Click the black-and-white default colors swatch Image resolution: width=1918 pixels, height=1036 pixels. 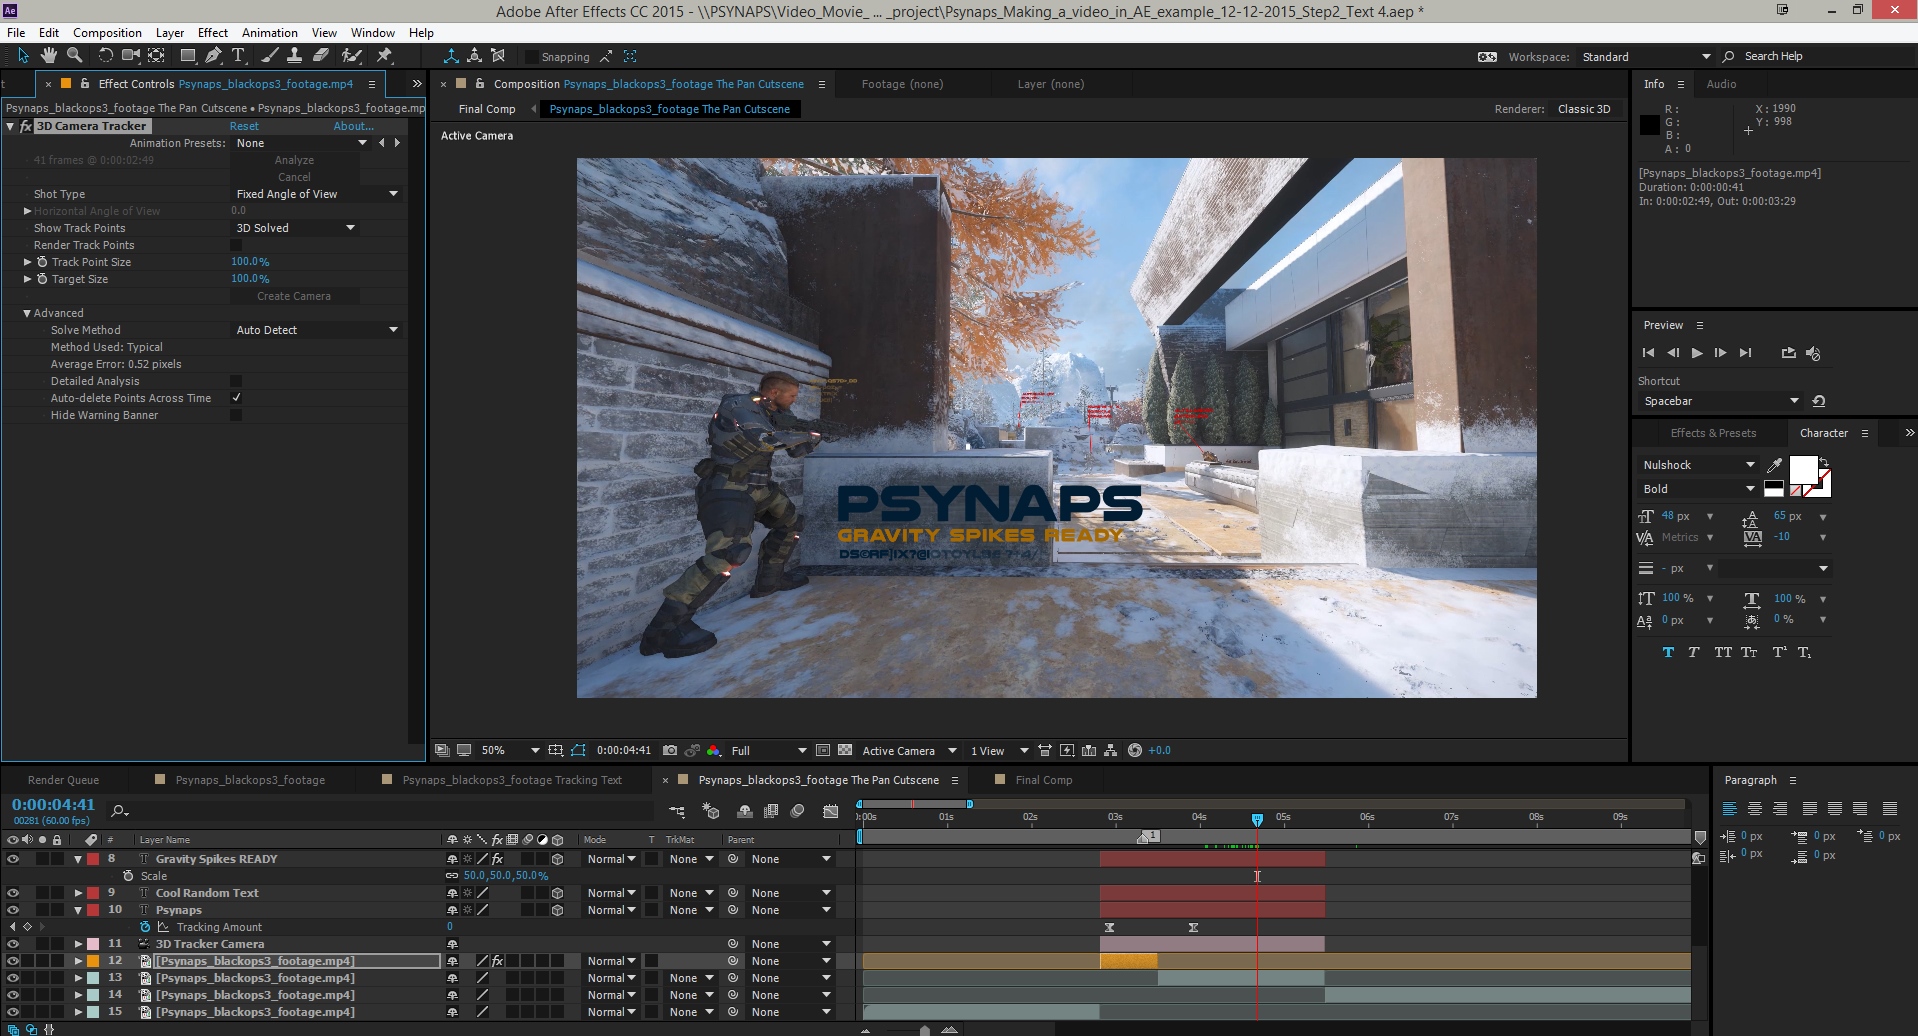[1773, 488]
